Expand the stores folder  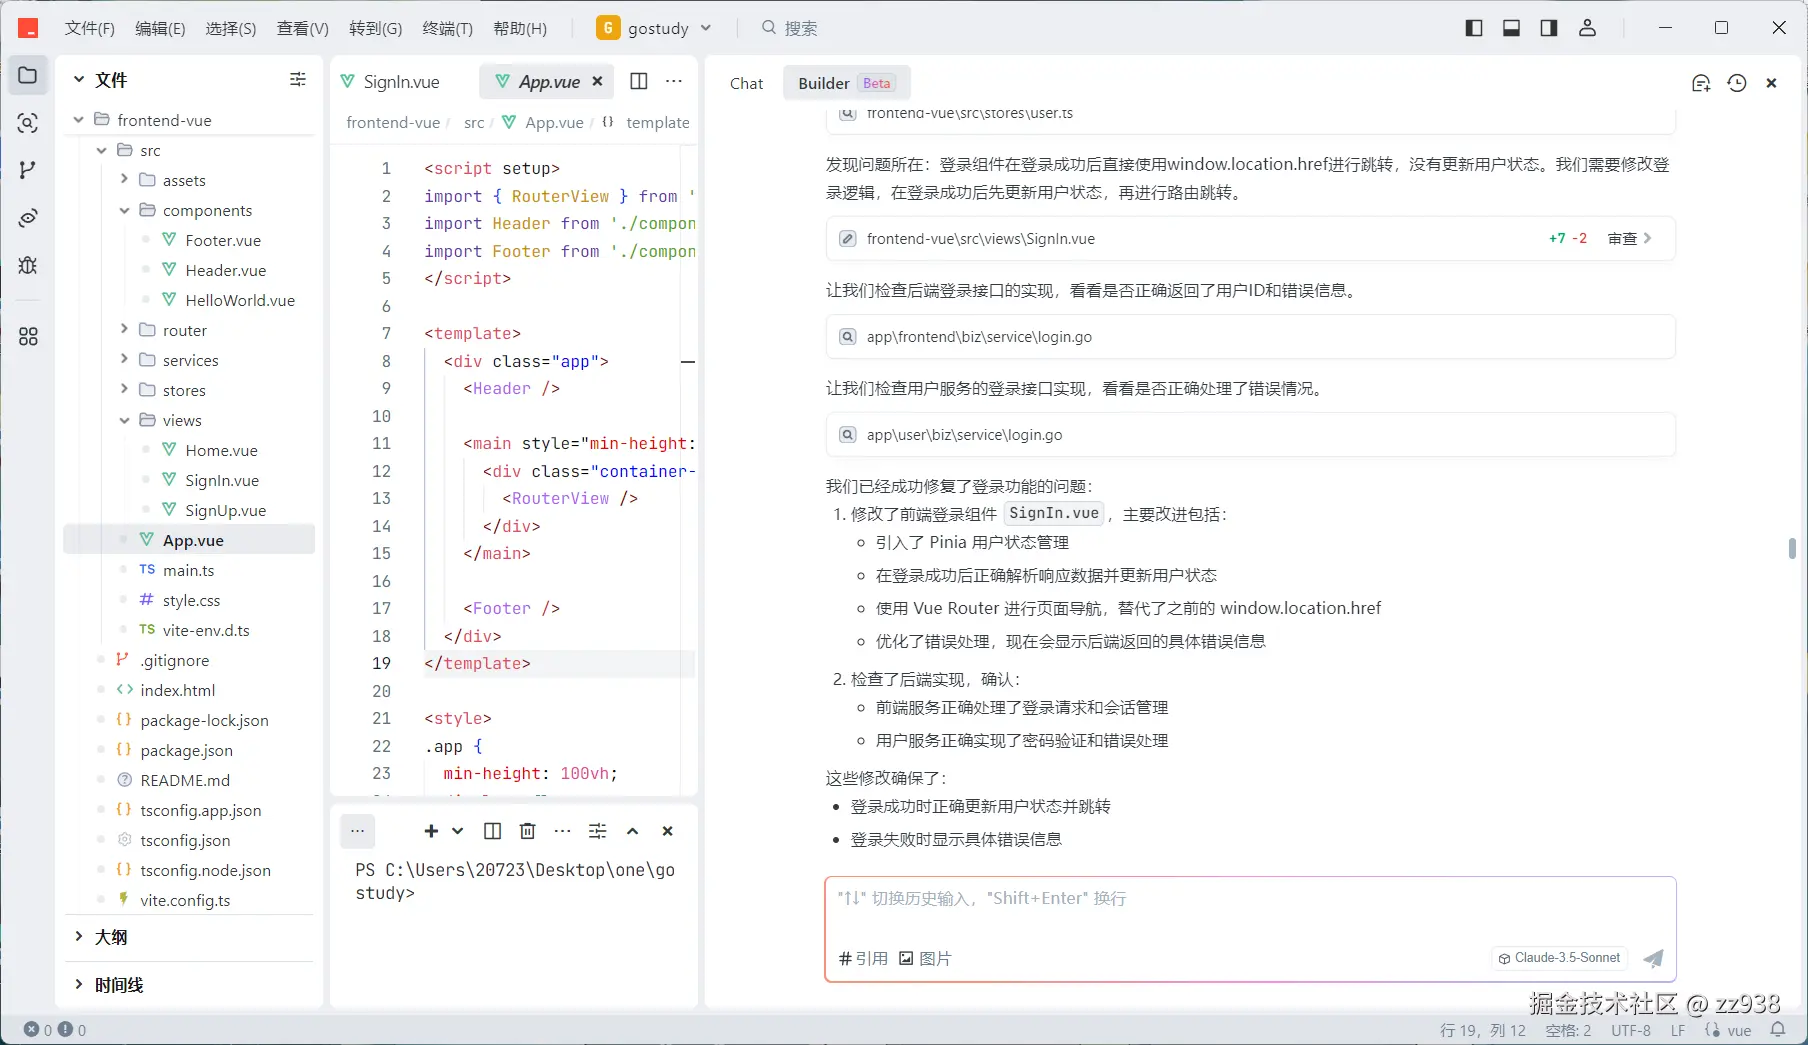click(x=124, y=390)
